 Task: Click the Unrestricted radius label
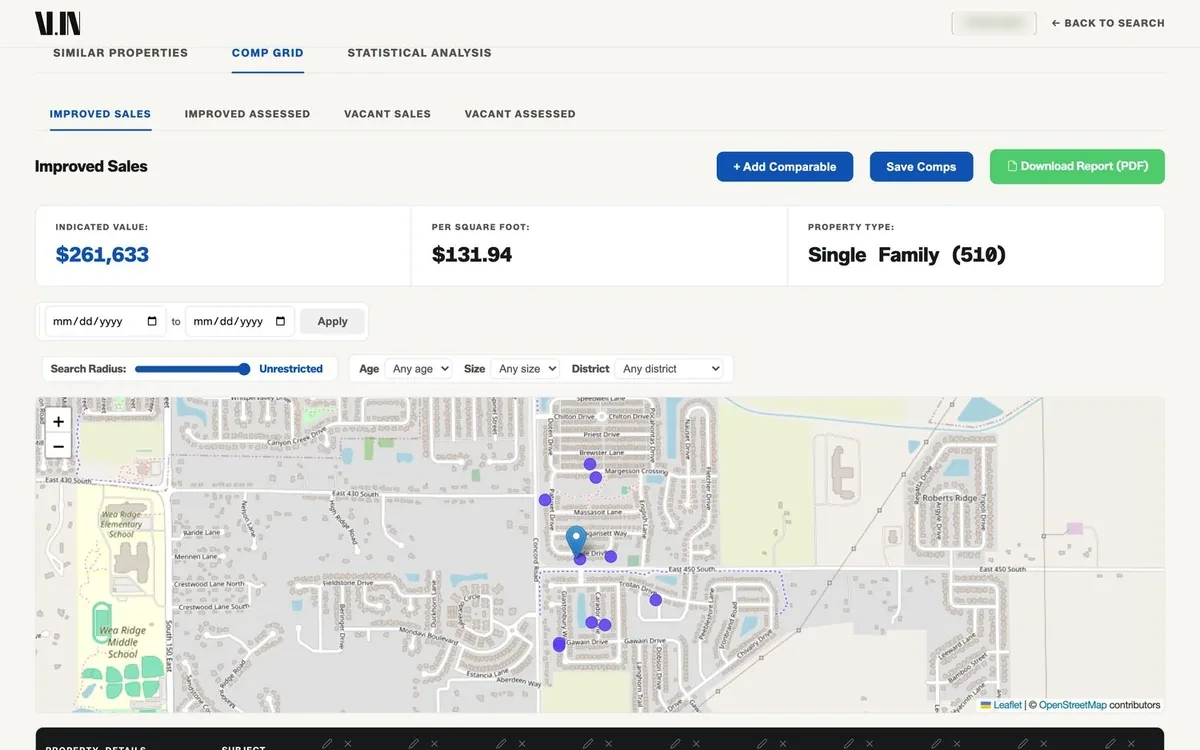click(x=291, y=369)
